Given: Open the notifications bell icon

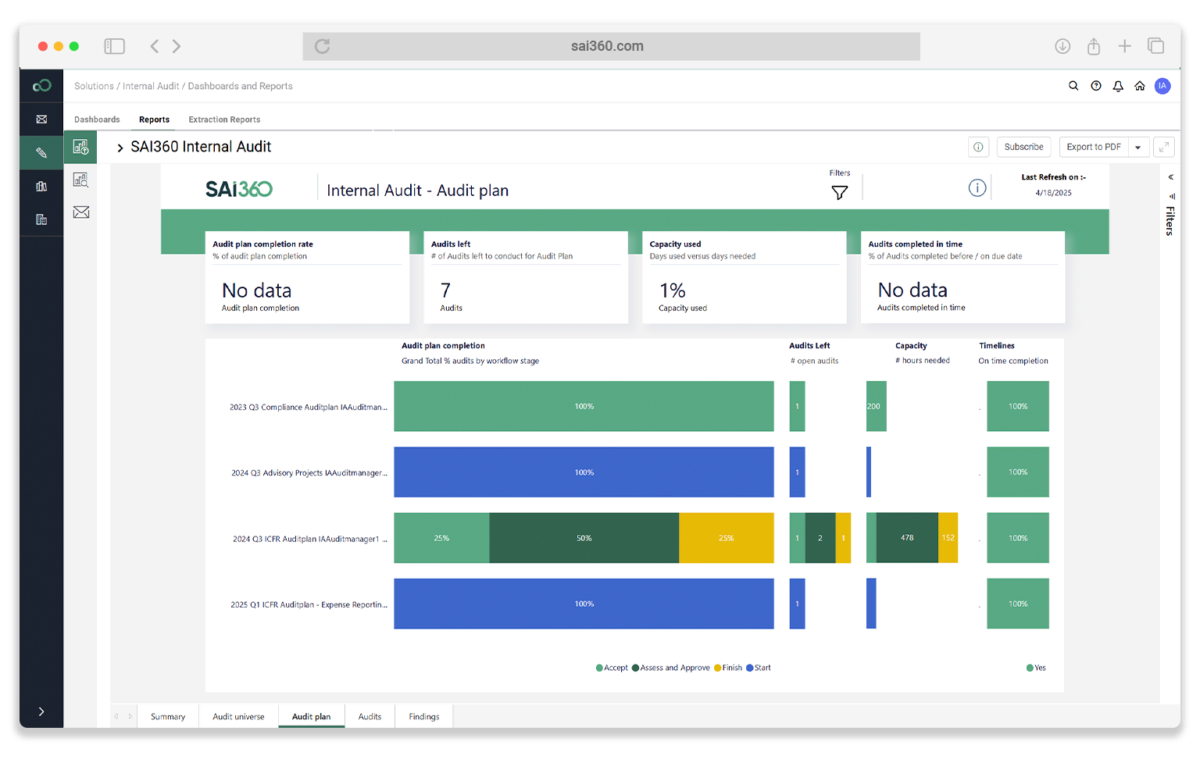Looking at the screenshot, I should [1117, 86].
